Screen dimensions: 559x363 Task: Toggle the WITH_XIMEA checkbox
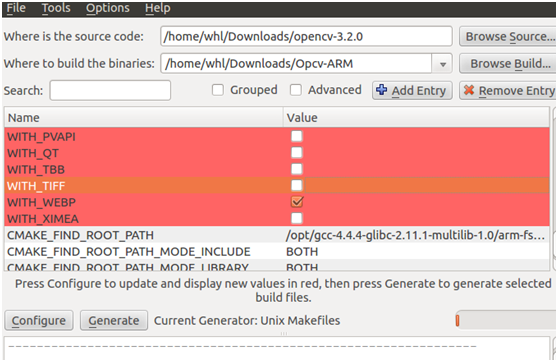point(297,218)
